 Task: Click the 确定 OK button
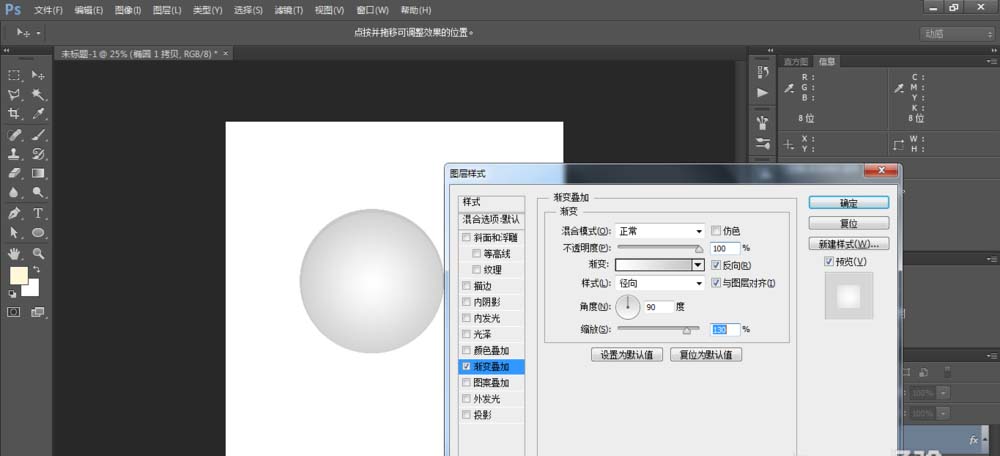tap(848, 203)
